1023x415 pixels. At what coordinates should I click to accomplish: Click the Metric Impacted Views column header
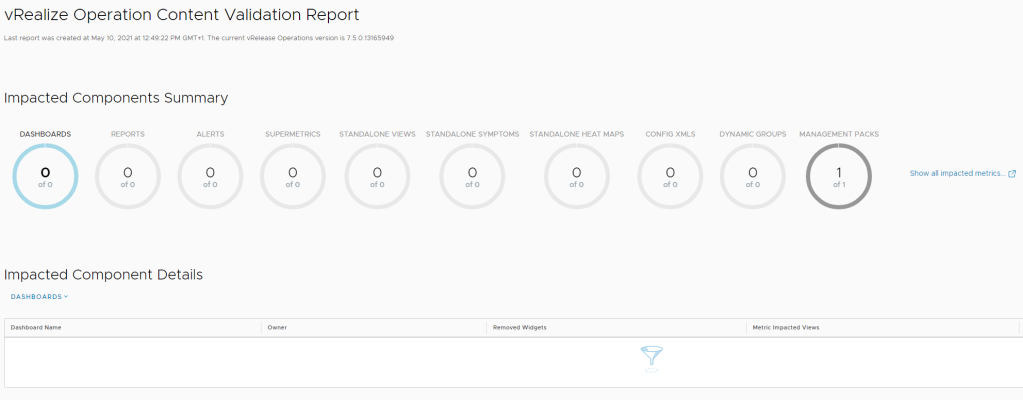tap(786, 327)
